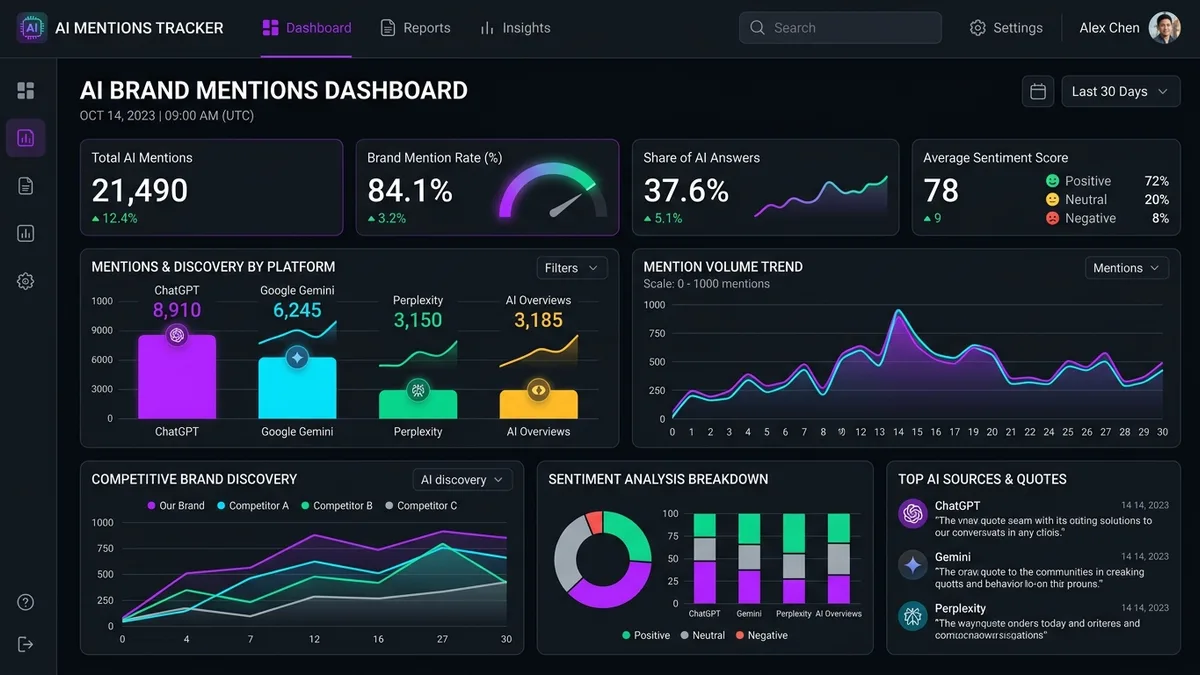Click the ChatGPT source icon in quotes
The image size is (1200, 675).
pyautogui.click(x=912, y=514)
